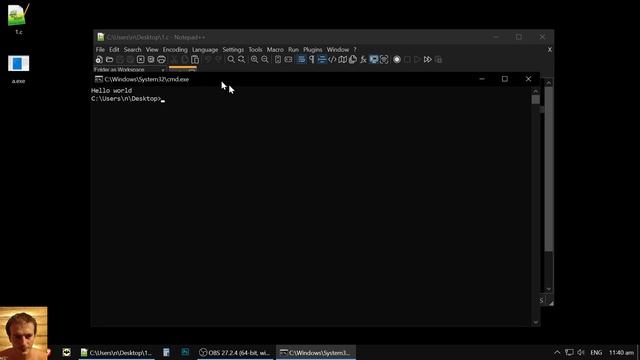Open the Document List icon
Screen dimensions: 640x360
tap(353, 60)
